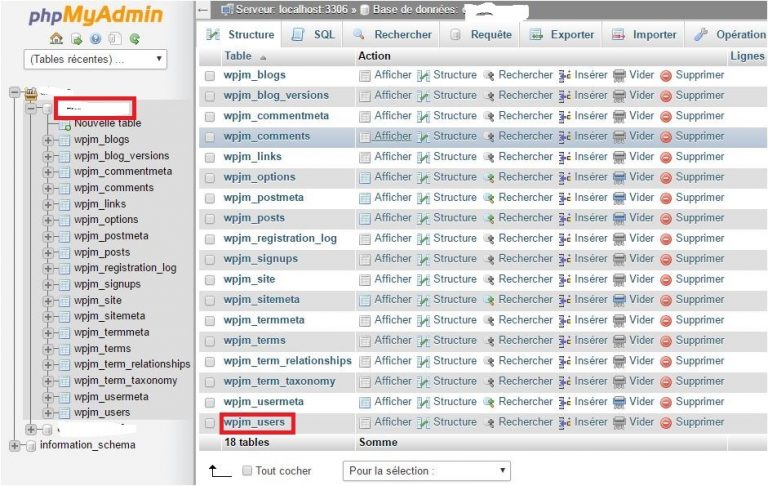Screen dimensions: 768x486
Task: Click the Afficher icon in wpjm_site row
Action: (x=364, y=280)
